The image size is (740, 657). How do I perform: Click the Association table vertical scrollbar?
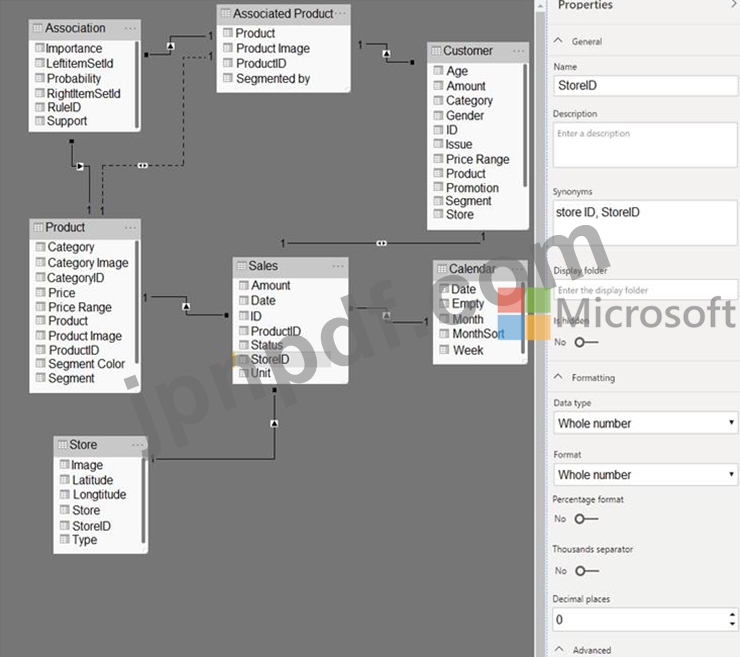(x=137, y=85)
